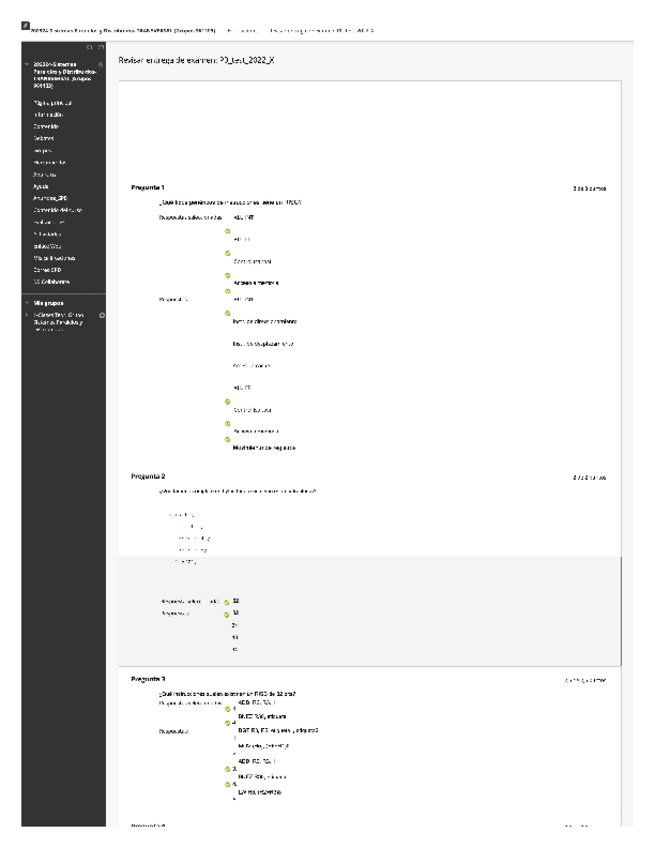This screenshot has height=848, width=655.
Task: Click the 'LW R5' instruction answer in Pregunta 3
Action: 260,793
